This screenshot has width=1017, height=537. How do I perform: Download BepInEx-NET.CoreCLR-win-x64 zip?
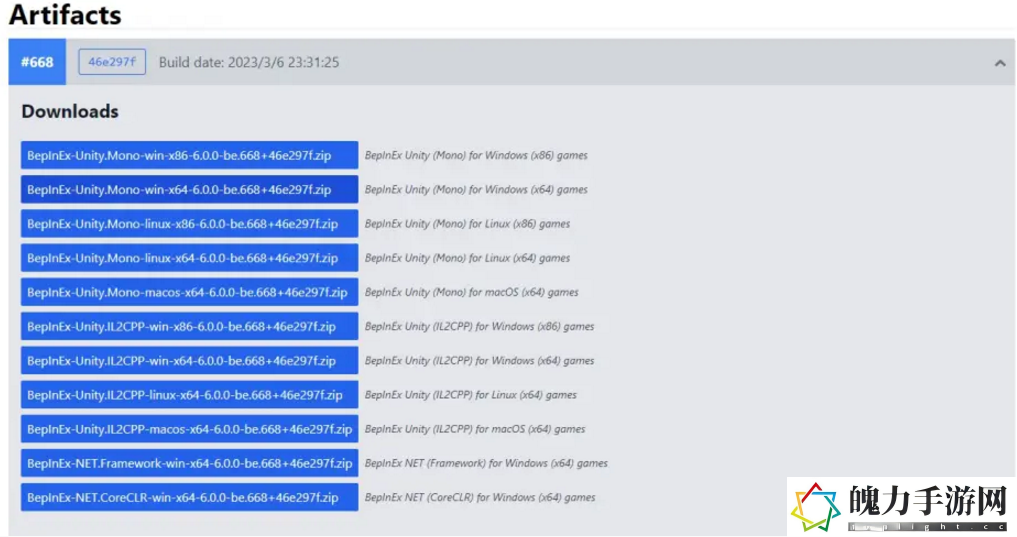pos(189,497)
